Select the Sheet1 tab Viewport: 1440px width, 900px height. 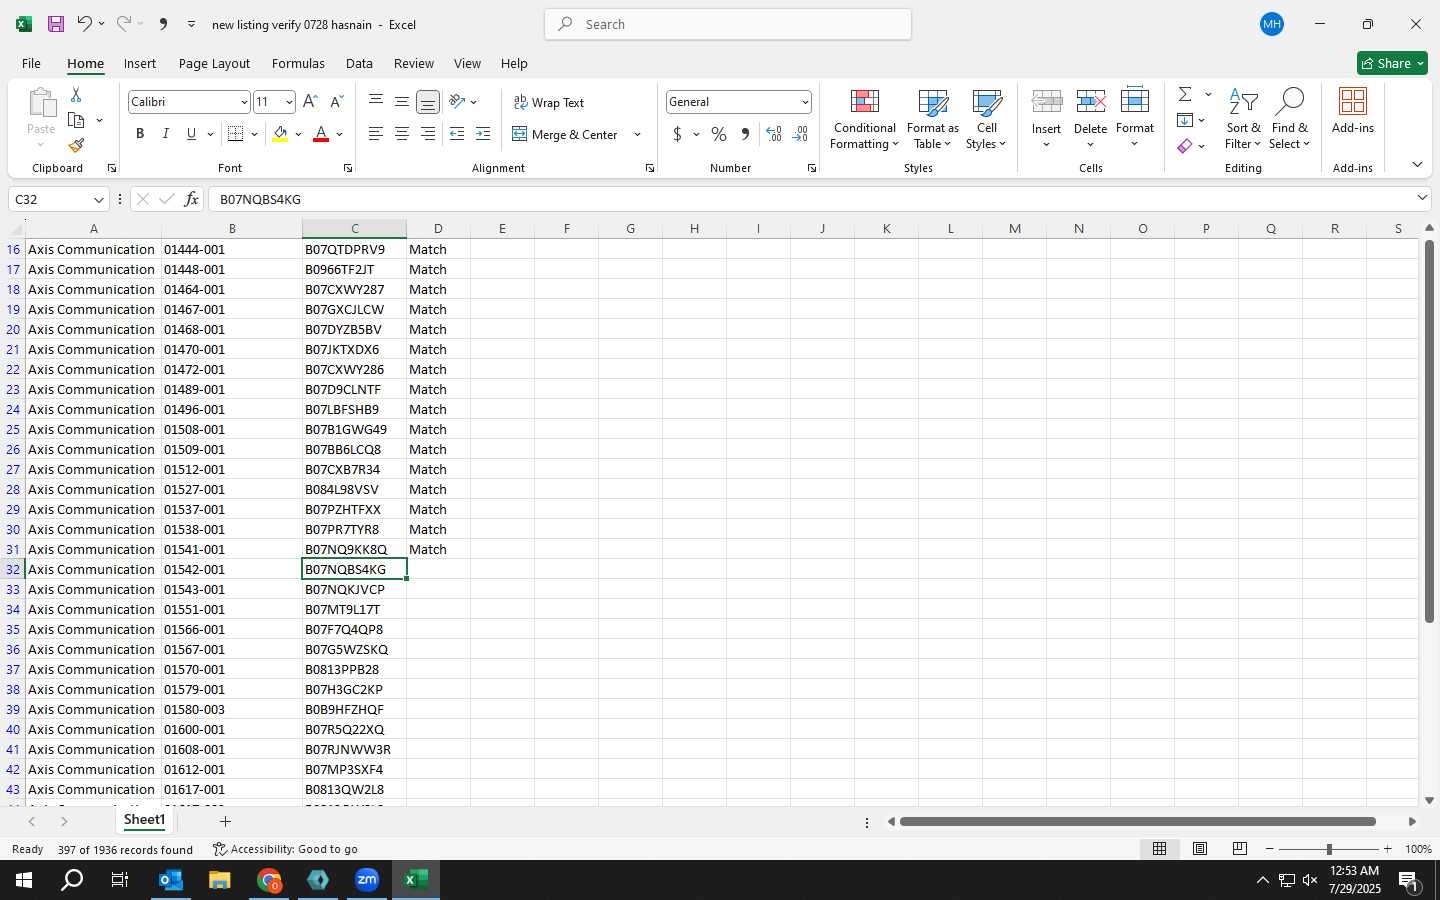tap(144, 820)
